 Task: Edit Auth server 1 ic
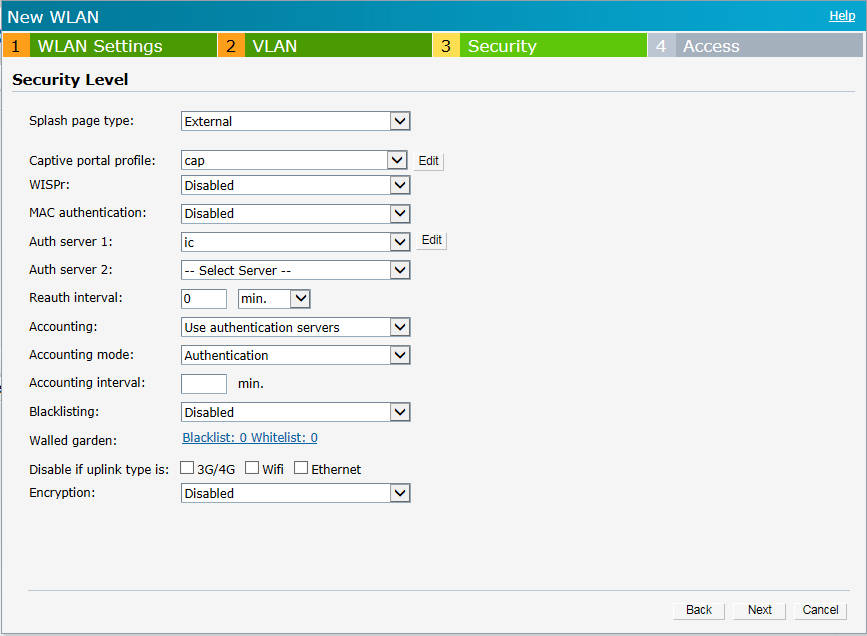click(431, 240)
